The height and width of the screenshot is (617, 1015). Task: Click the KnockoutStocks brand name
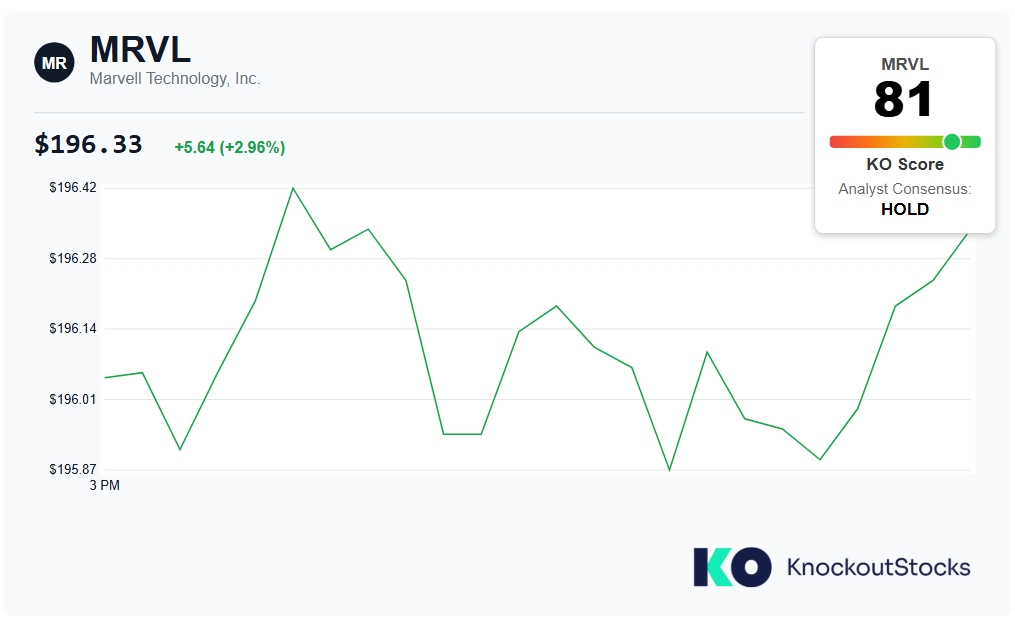click(x=878, y=567)
